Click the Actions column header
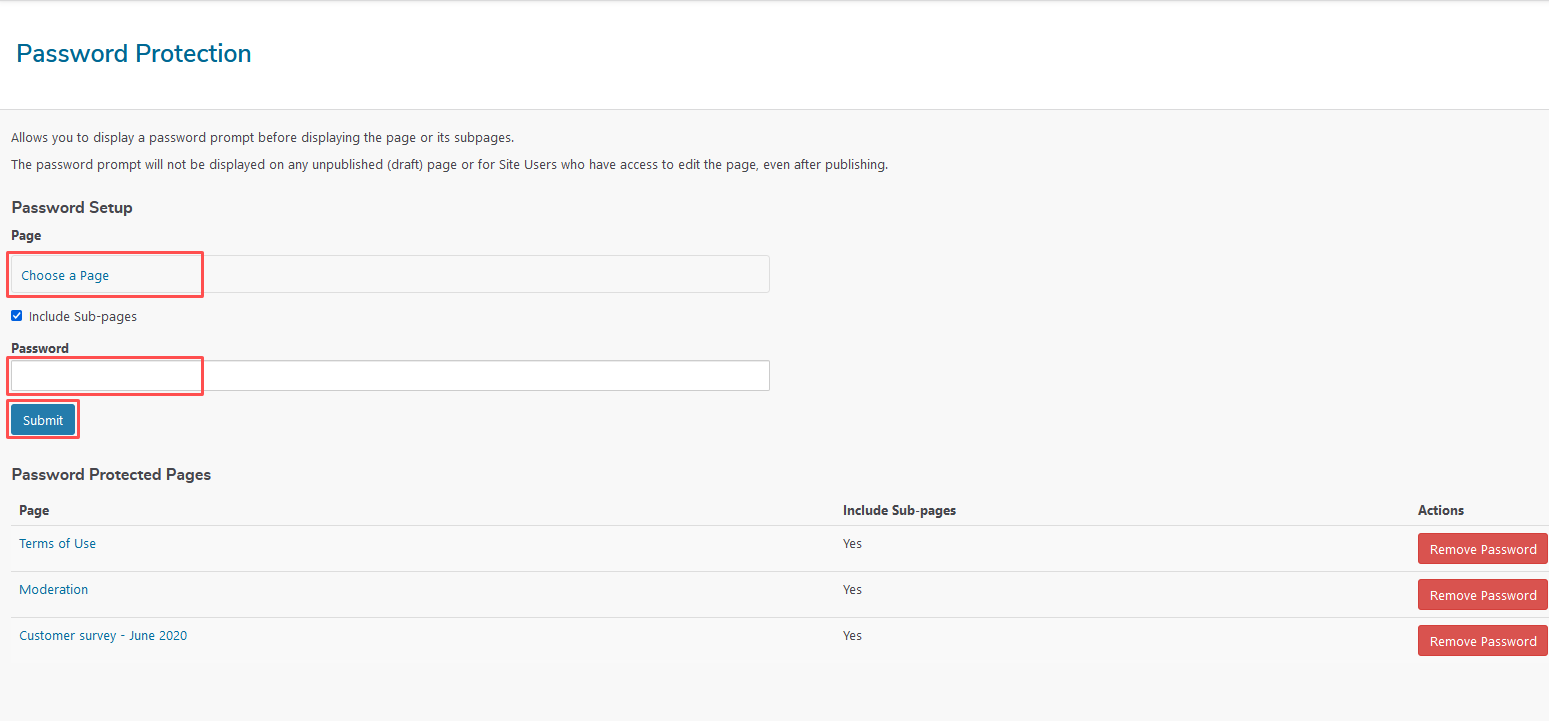1549x721 pixels. pos(1441,510)
